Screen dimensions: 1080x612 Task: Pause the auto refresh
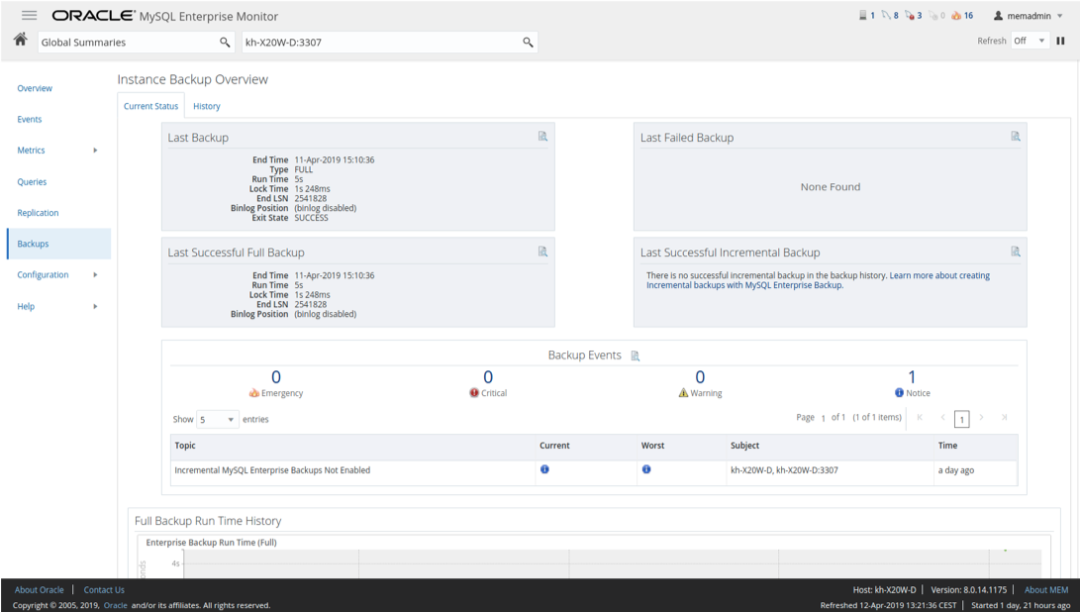click(1061, 41)
